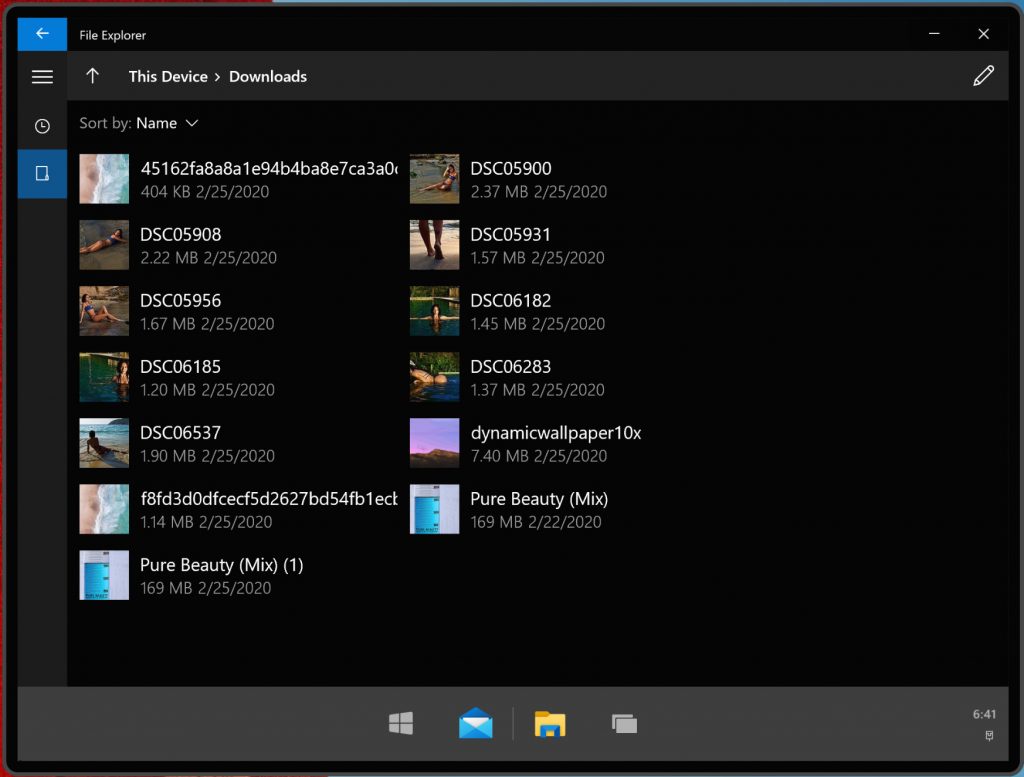Screen dimensions: 1024x777
Task: Select the dynamicwallpaper10x file
Action: click(x=555, y=443)
